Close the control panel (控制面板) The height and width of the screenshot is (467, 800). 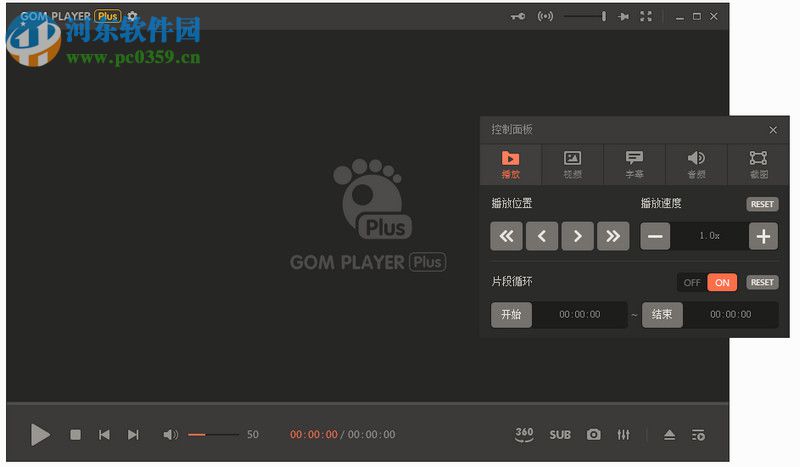point(773,130)
